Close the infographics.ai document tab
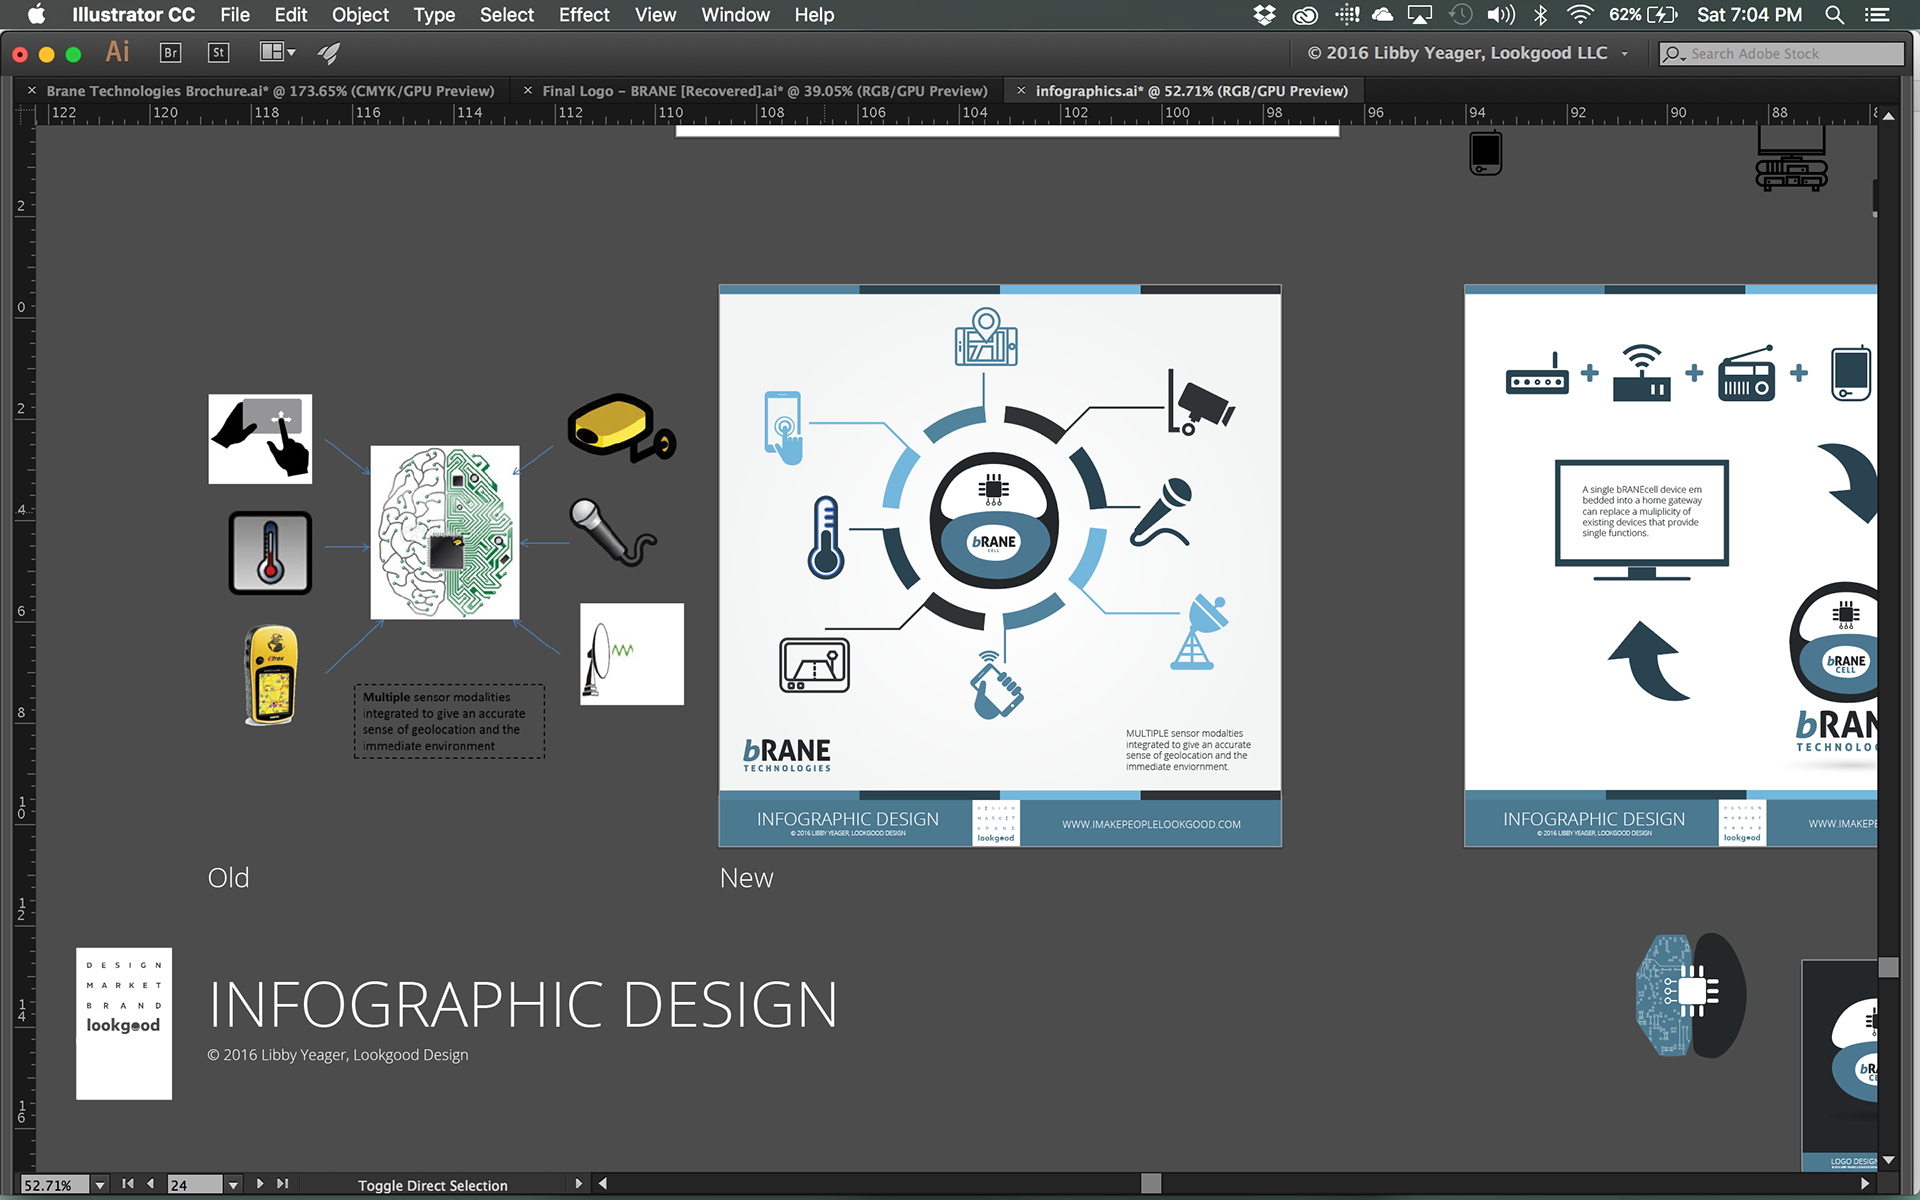The width and height of the screenshot is (1920, 1200). click(x=1021, y=90)
